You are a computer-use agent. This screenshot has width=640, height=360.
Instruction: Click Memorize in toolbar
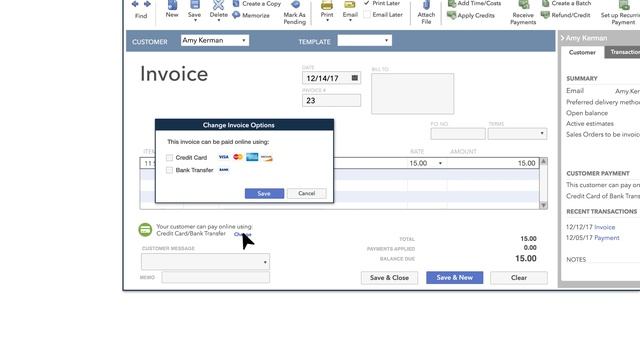click(x=251, y=16)
